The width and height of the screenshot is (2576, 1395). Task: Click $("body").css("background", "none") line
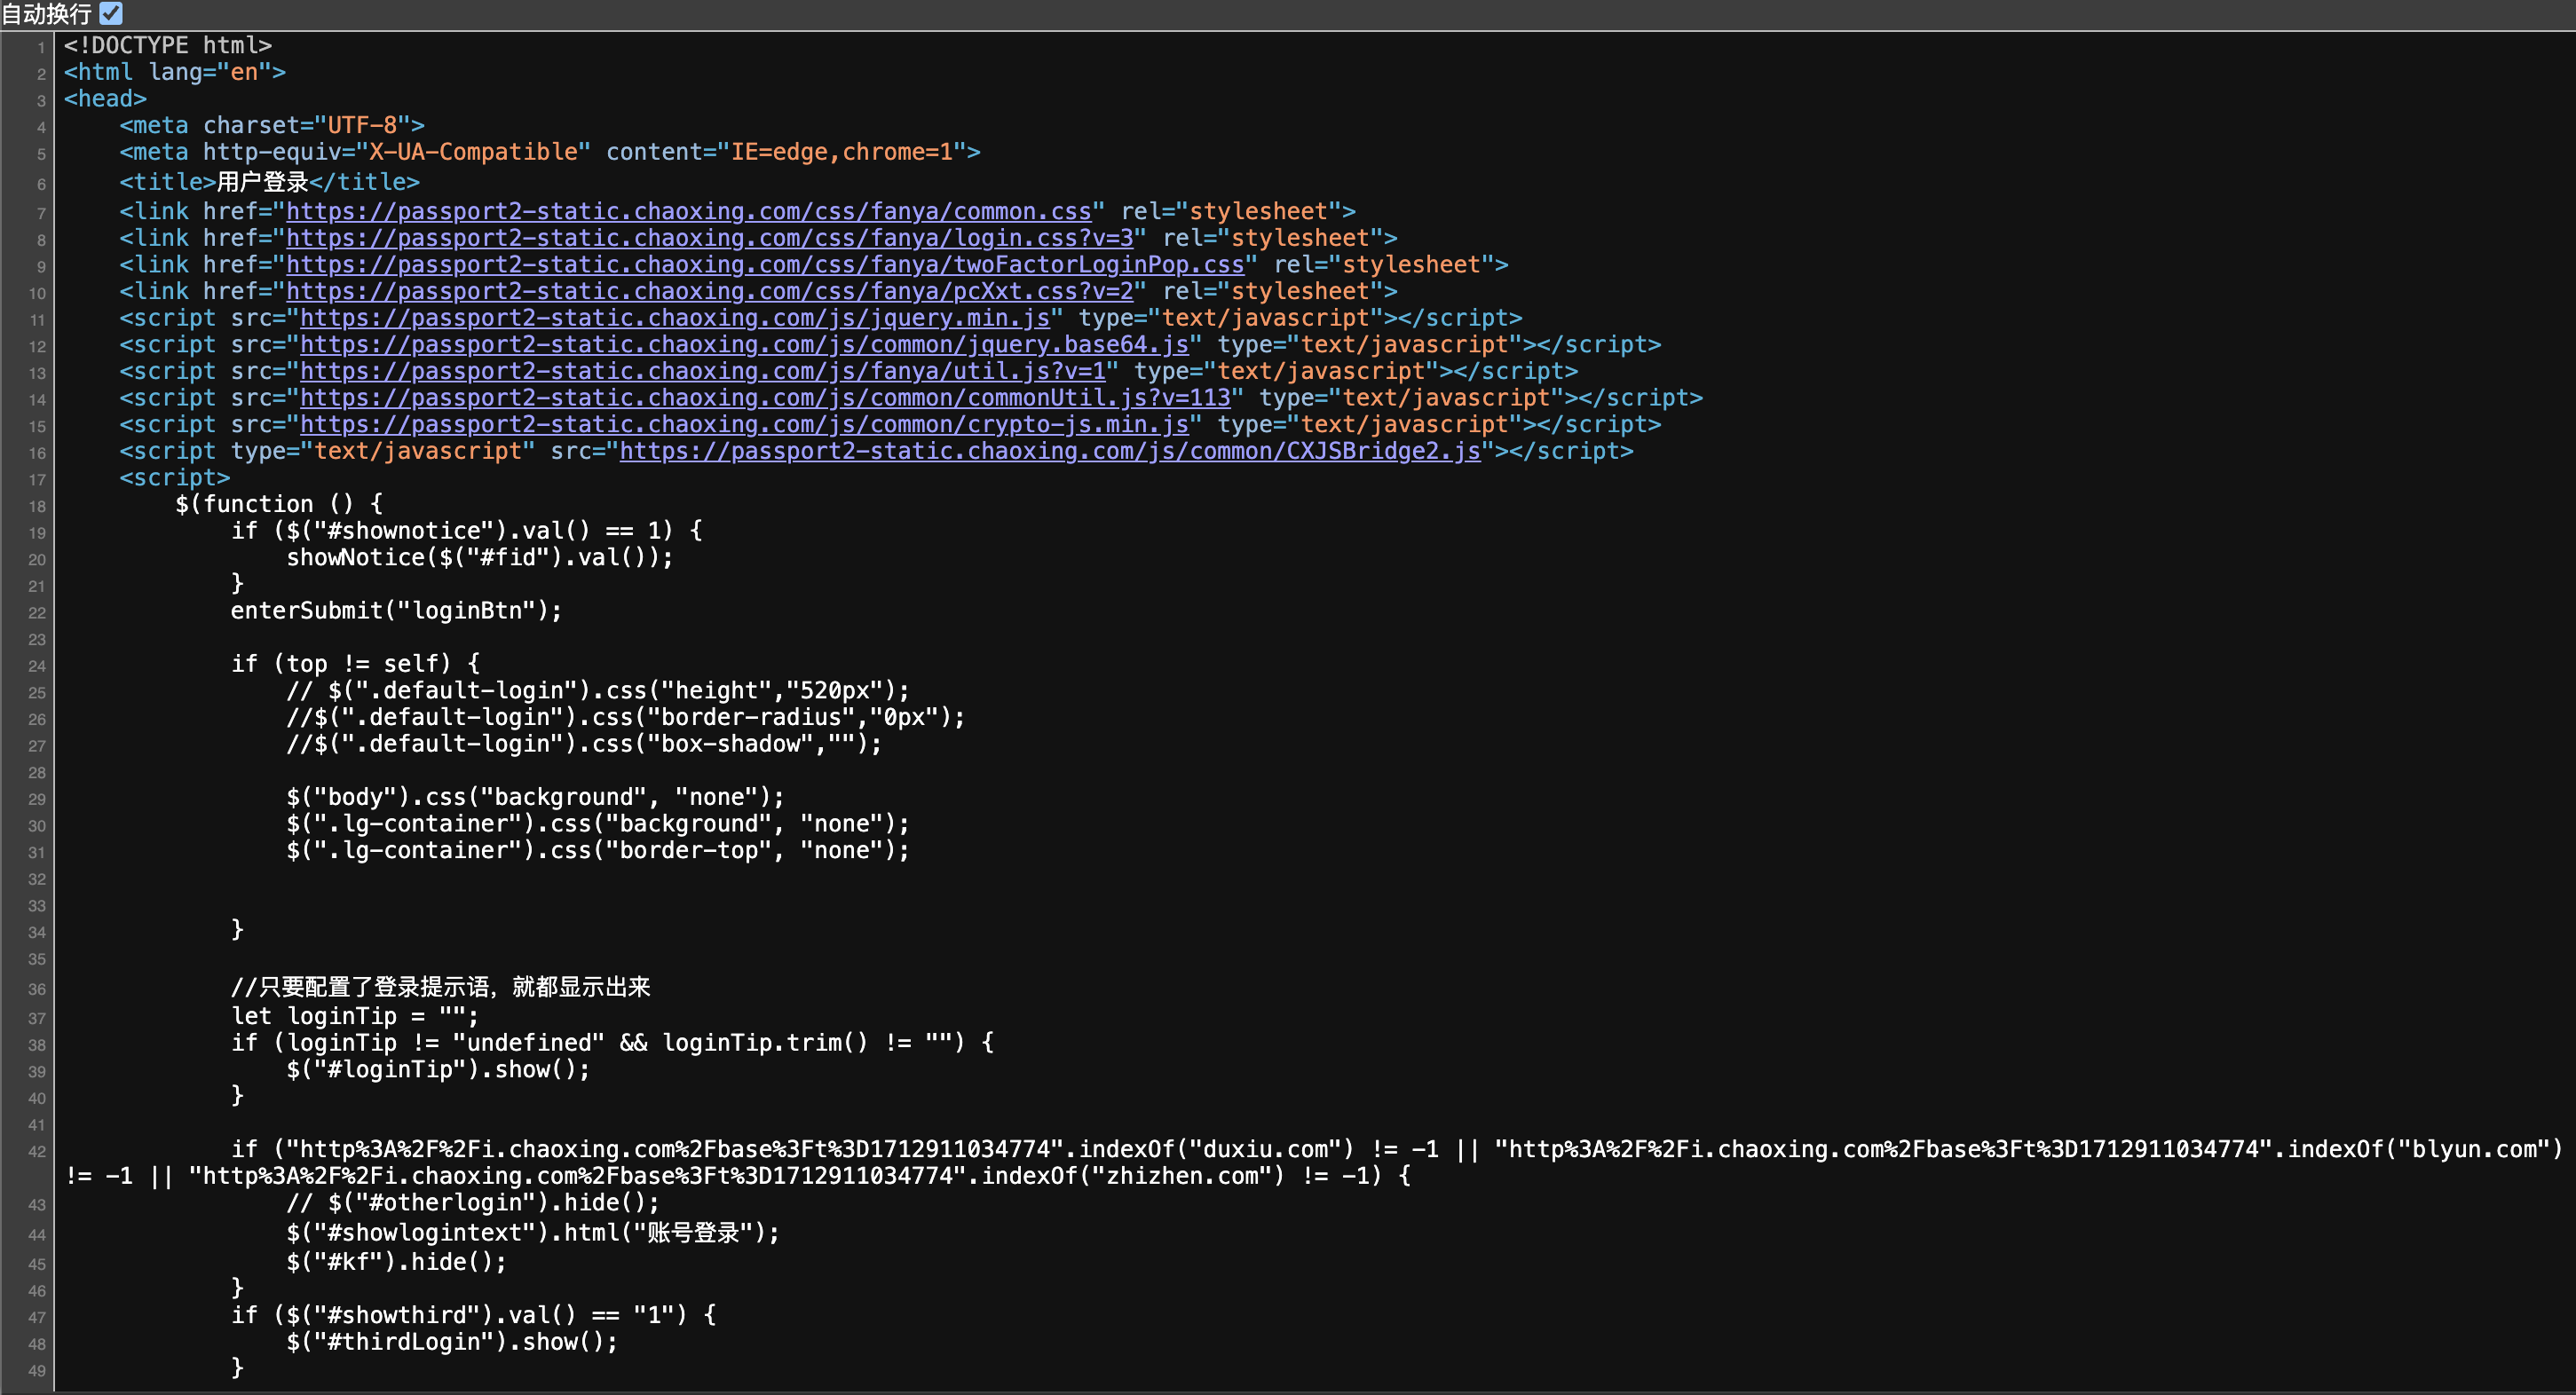[x=536, y=797]
